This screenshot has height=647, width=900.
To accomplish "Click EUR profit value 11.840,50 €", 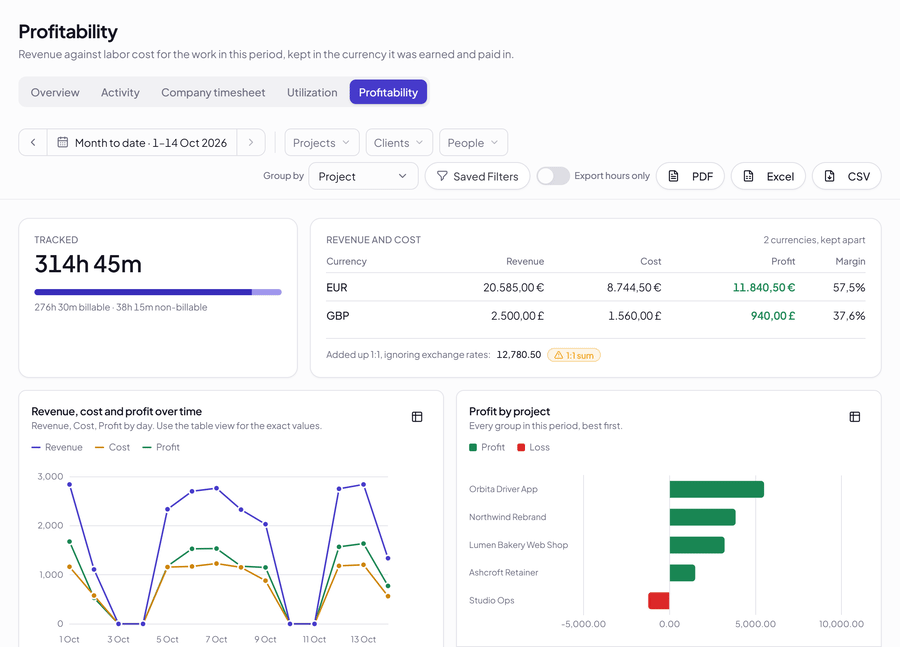I will pyautogui.click(x=763, y=288).
